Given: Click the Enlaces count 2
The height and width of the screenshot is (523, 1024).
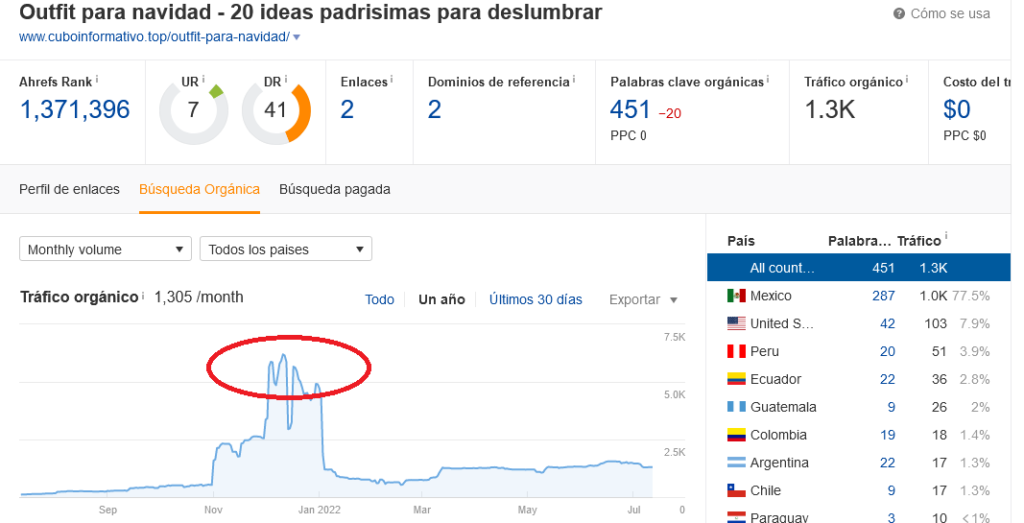Looking at the screenshot, I should click(347, 110).
